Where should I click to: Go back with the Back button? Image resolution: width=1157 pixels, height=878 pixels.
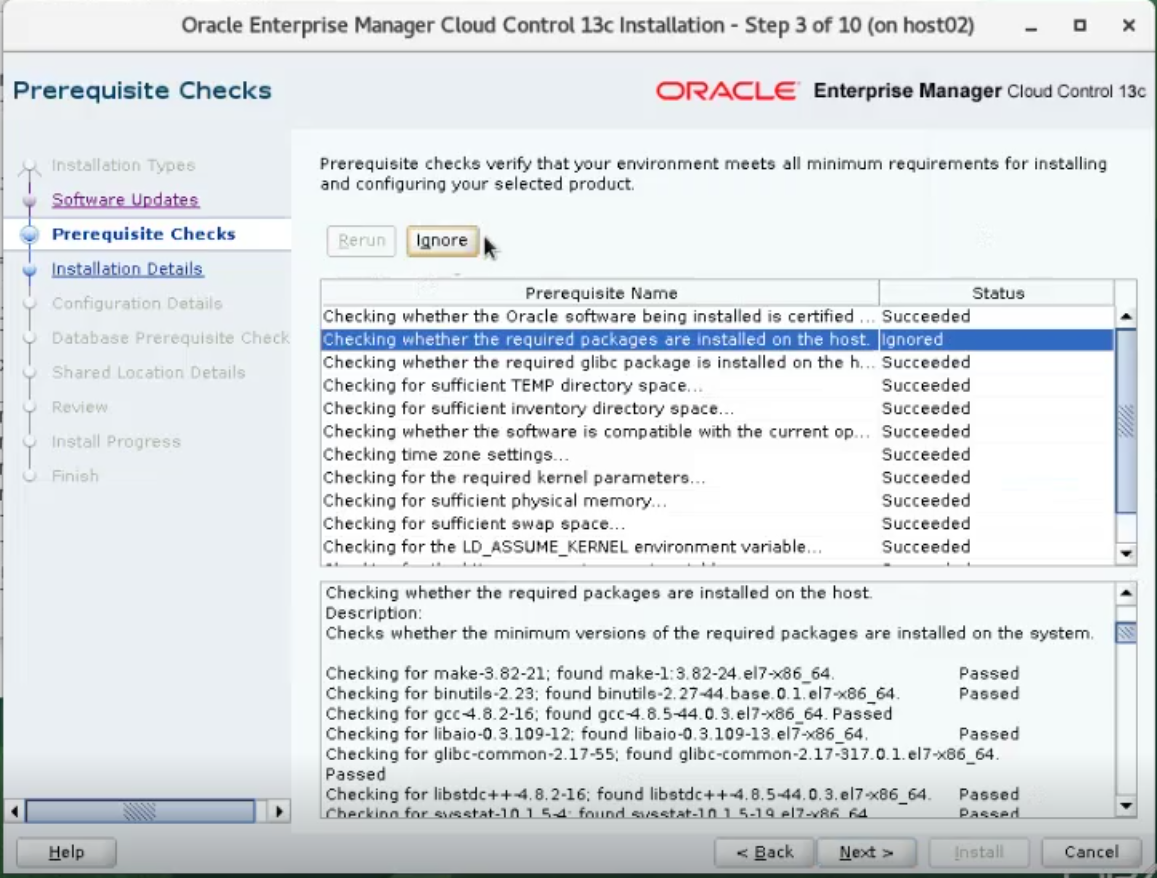coord(764,852)
